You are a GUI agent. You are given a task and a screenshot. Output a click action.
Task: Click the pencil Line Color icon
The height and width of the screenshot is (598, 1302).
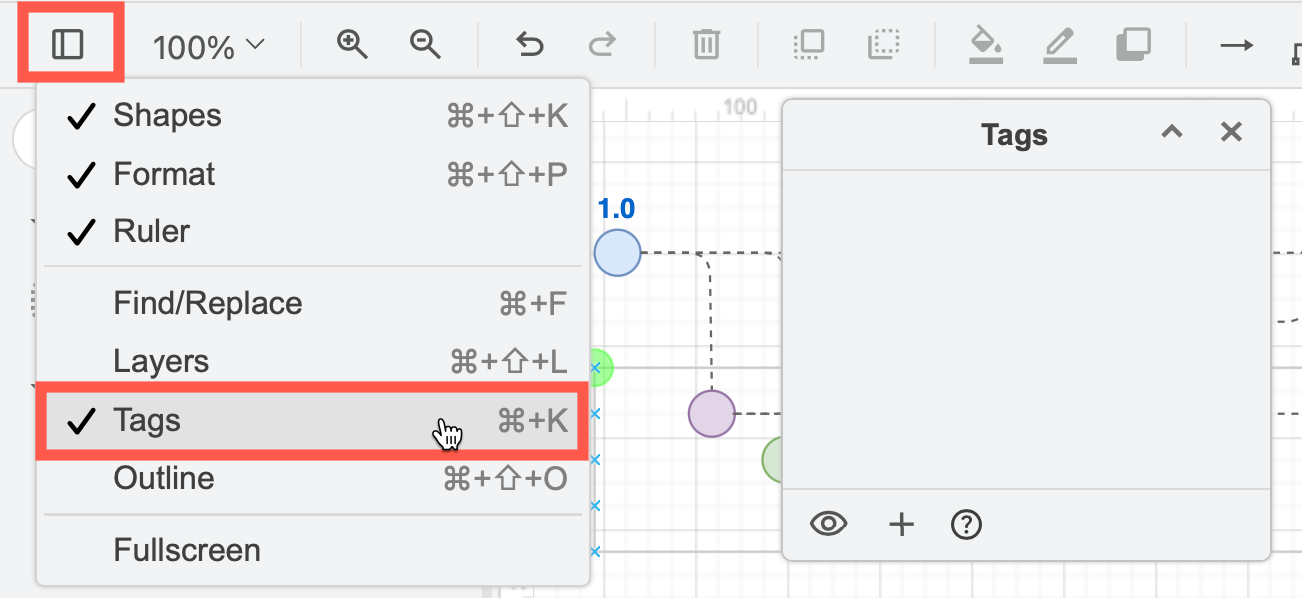(1060, 44)
